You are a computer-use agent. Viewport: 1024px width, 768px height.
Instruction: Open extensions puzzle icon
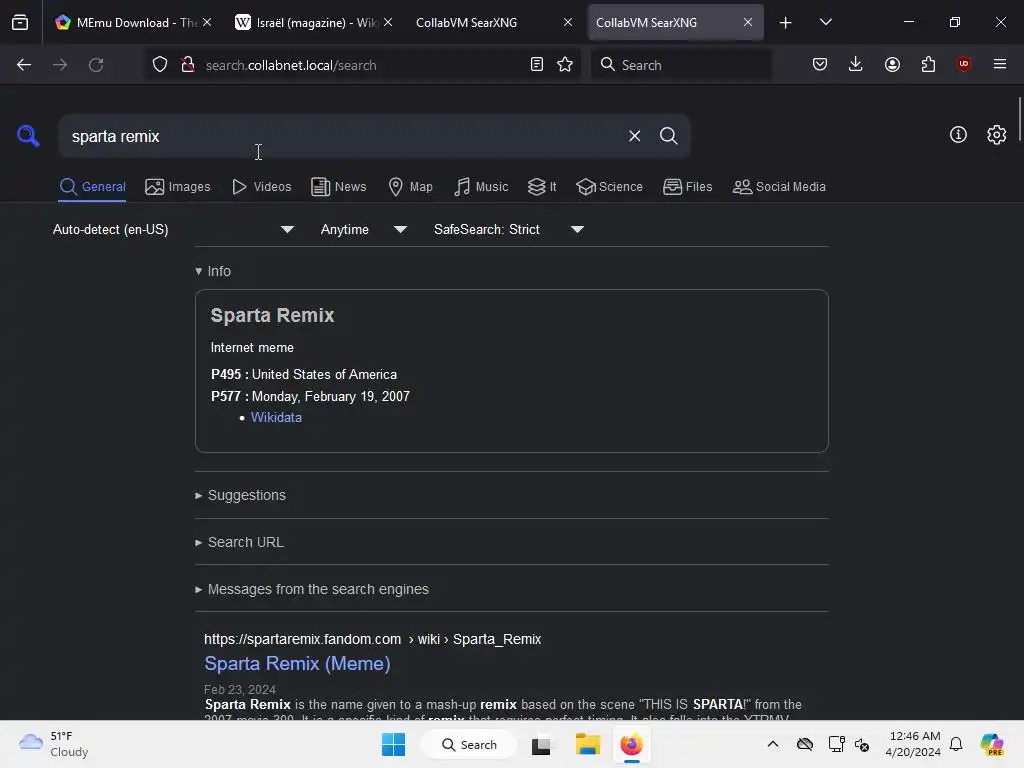pyautogui.click(x=928, y=65)
